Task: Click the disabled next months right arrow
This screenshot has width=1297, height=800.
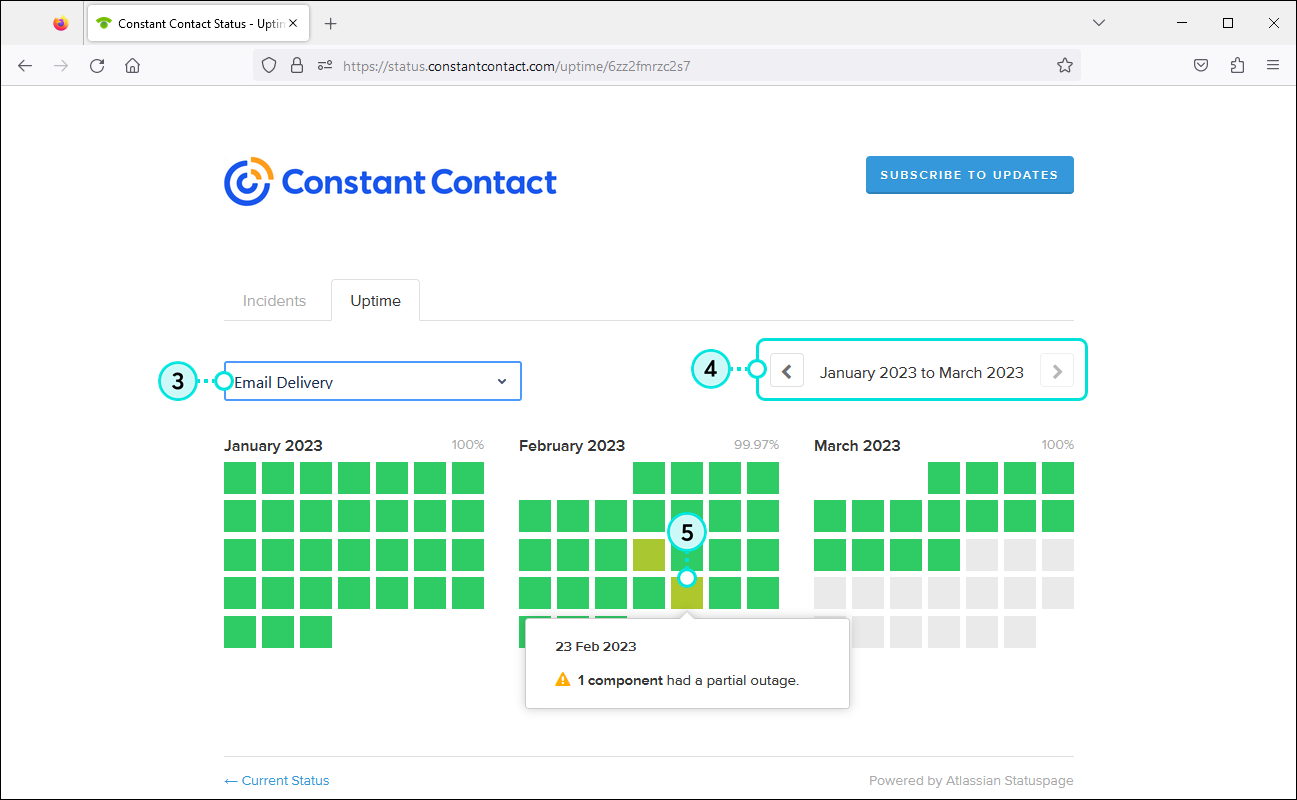Action: pyautogui.click(x=1057, y=372)
